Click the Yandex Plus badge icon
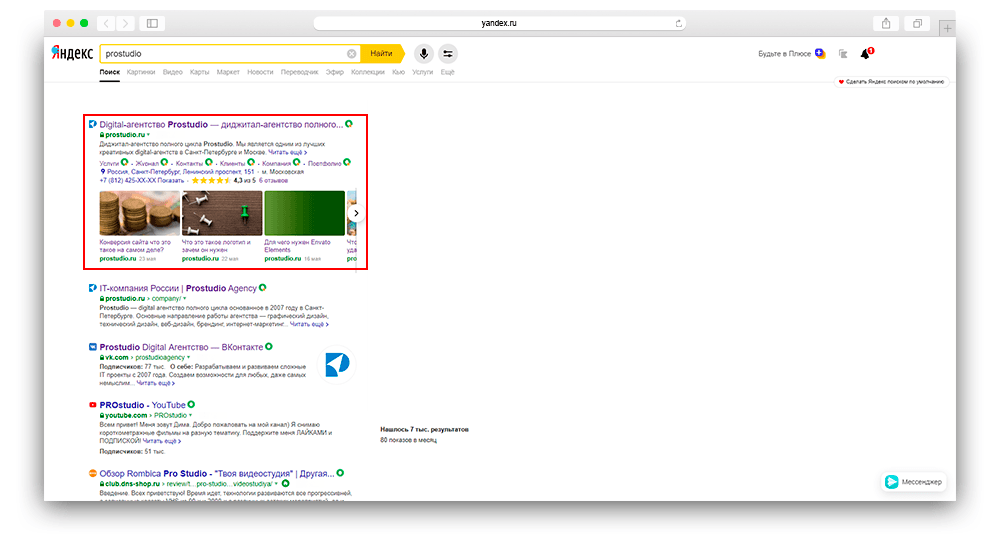This screenshot has height=550, width=1000. coord(820,54)
